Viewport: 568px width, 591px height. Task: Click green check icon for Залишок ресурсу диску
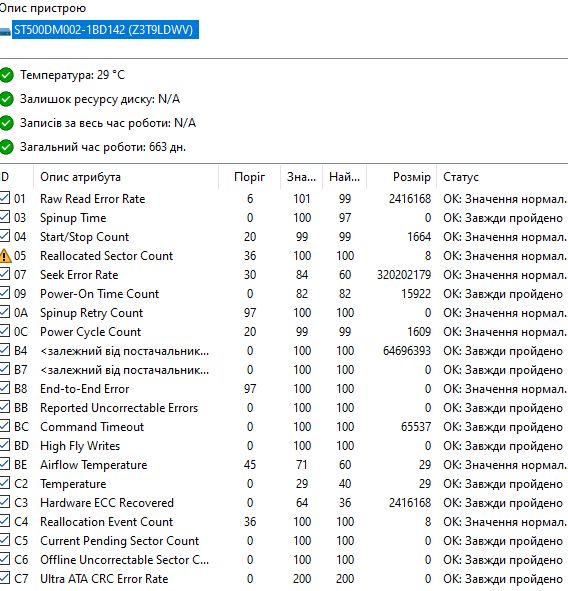(6, 99)
